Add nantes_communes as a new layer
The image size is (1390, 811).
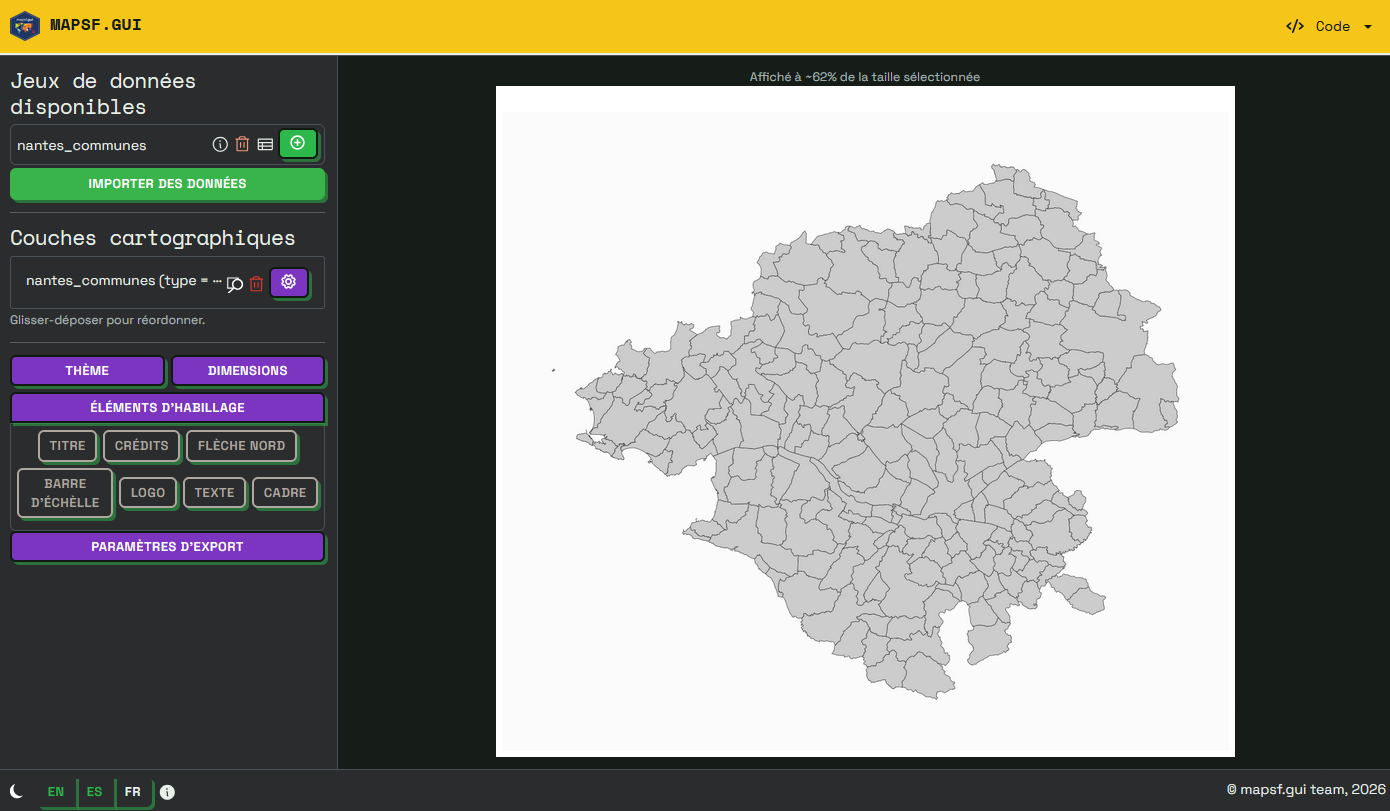(x=298, y=143)
